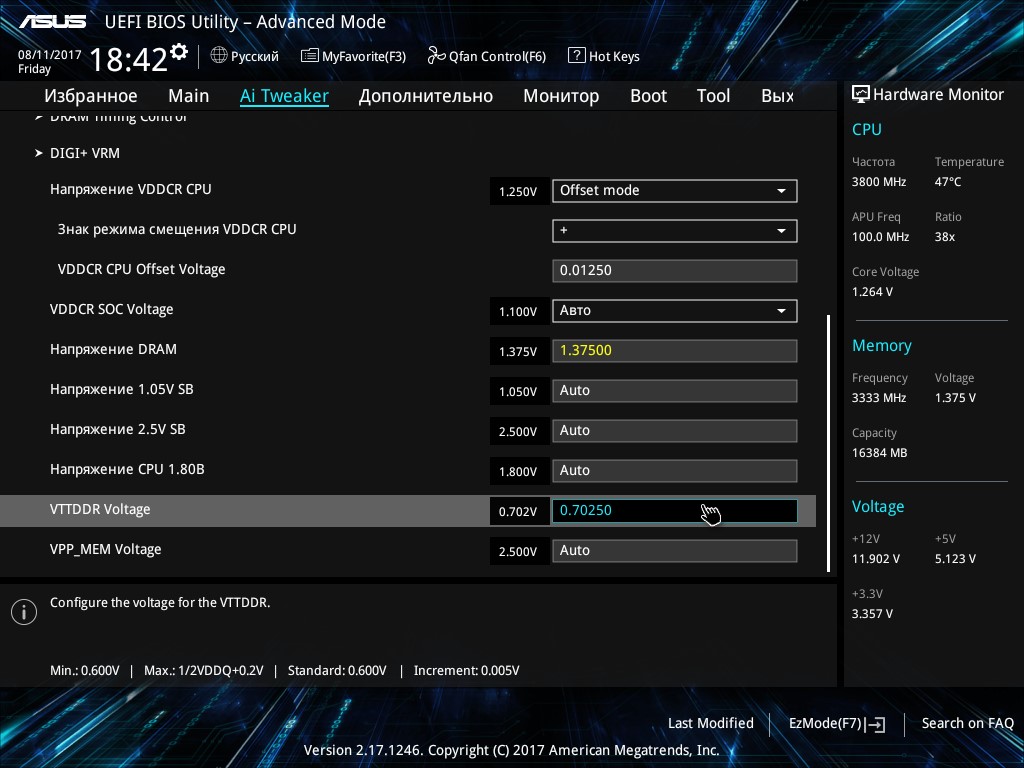The width and height of the screenshot is (1024, 768).
Task: Select the Напряжение CPU 1.80В row label
Action: click(127, 470)
